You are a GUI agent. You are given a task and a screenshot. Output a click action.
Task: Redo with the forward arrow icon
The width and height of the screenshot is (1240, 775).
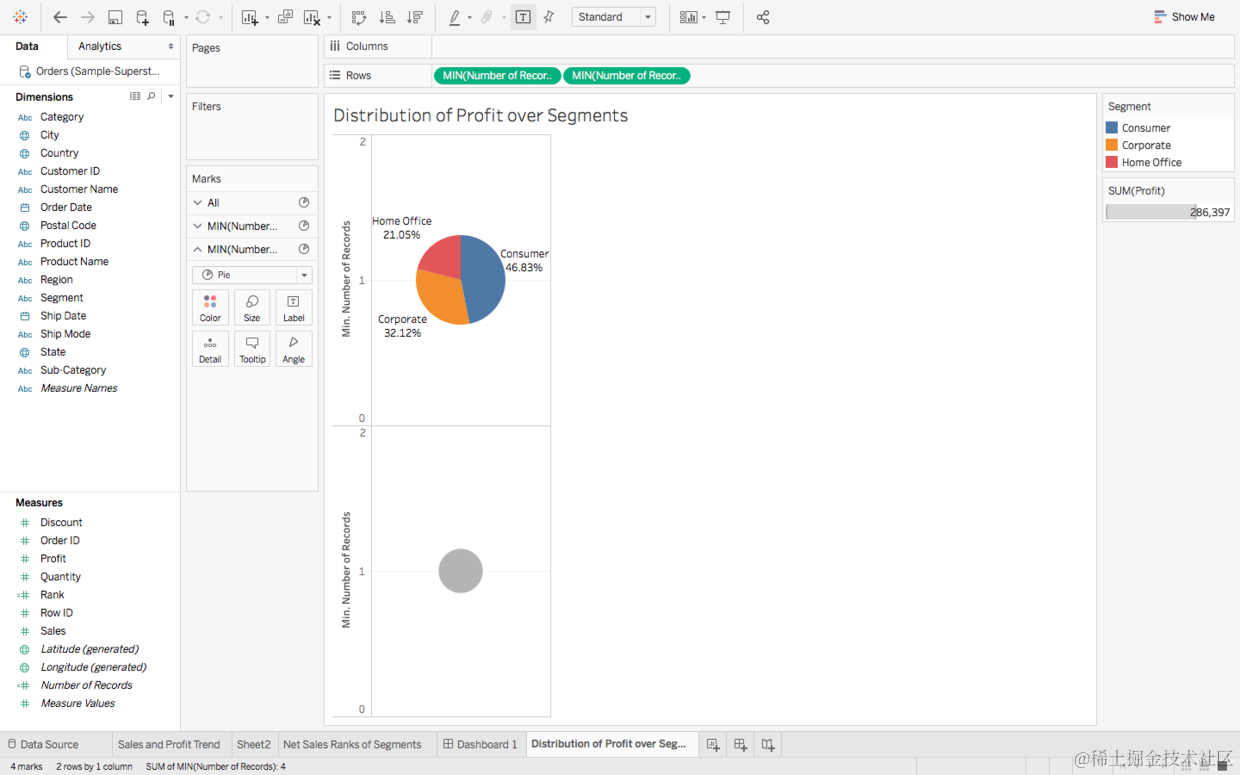[x=88, y=17]
